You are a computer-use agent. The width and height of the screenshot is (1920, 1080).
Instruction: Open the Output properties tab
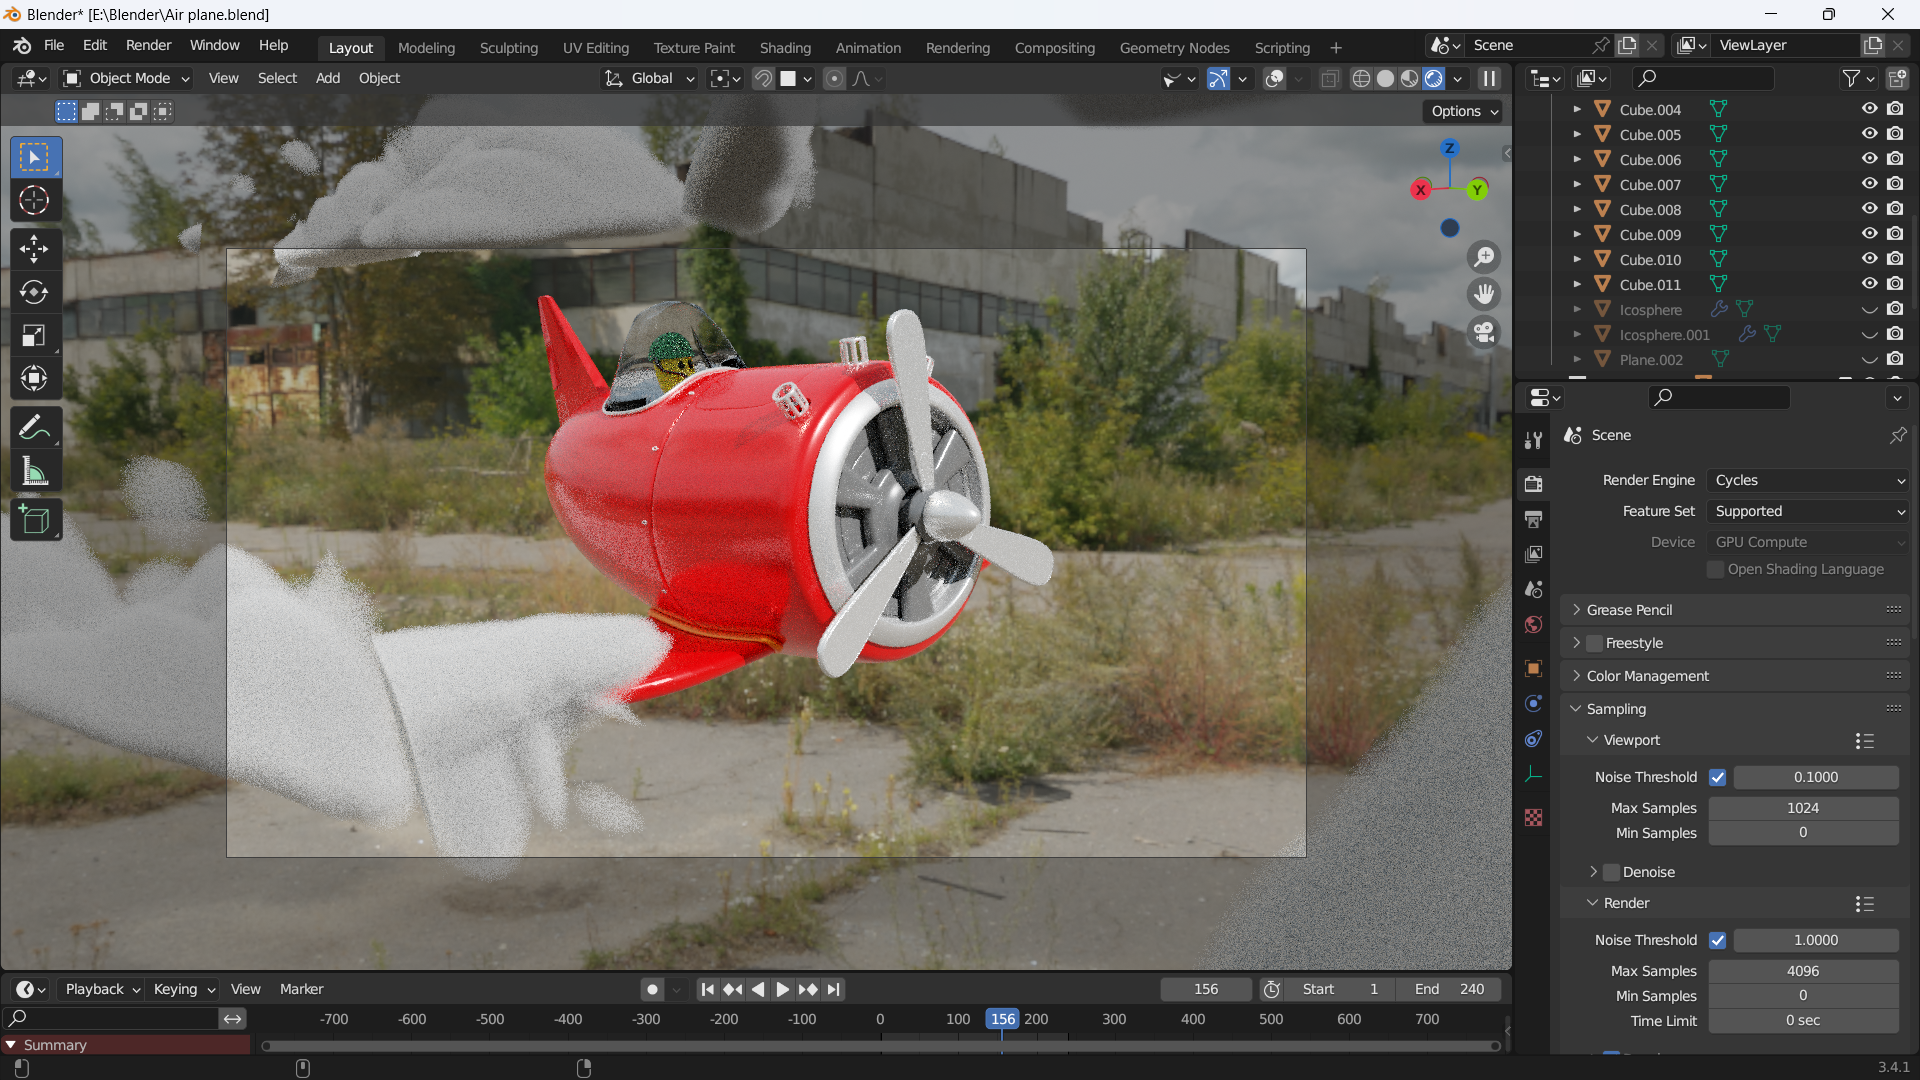tap(1533, 519)
